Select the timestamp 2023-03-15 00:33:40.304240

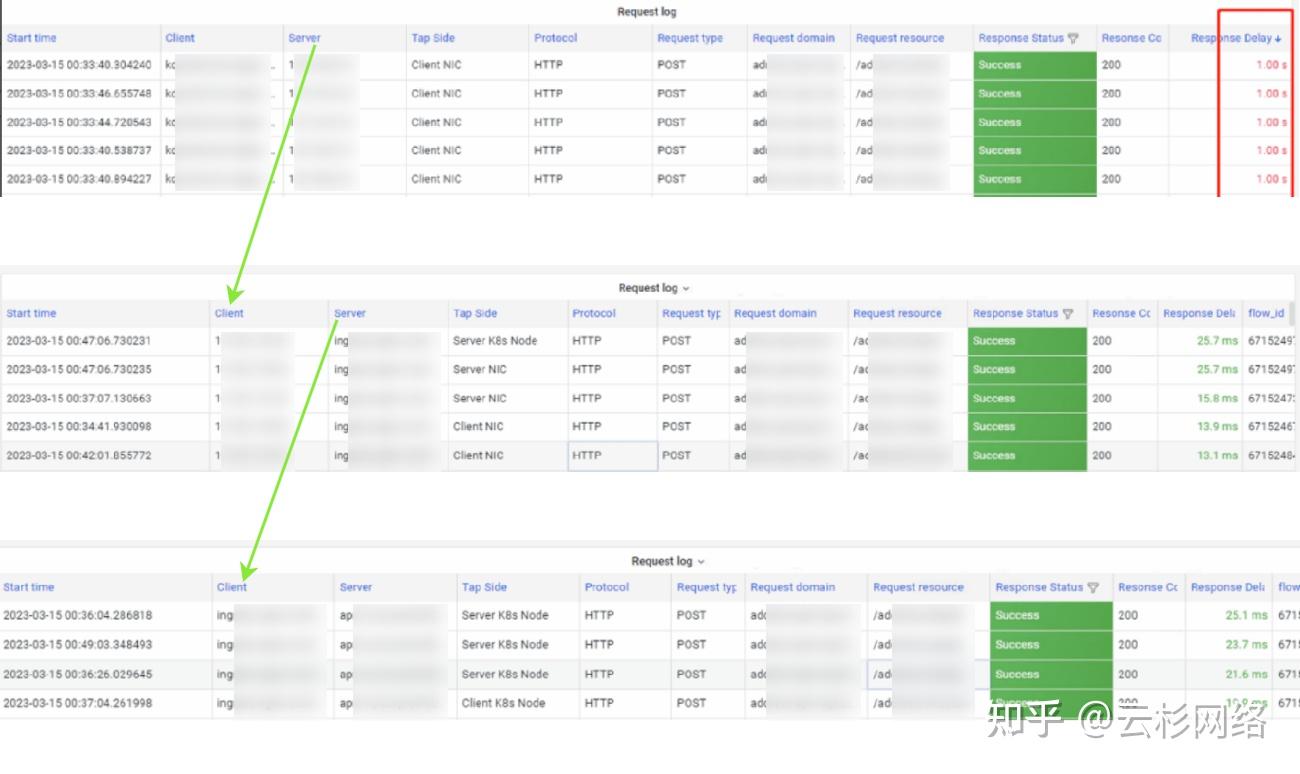[x=79, y=65]
